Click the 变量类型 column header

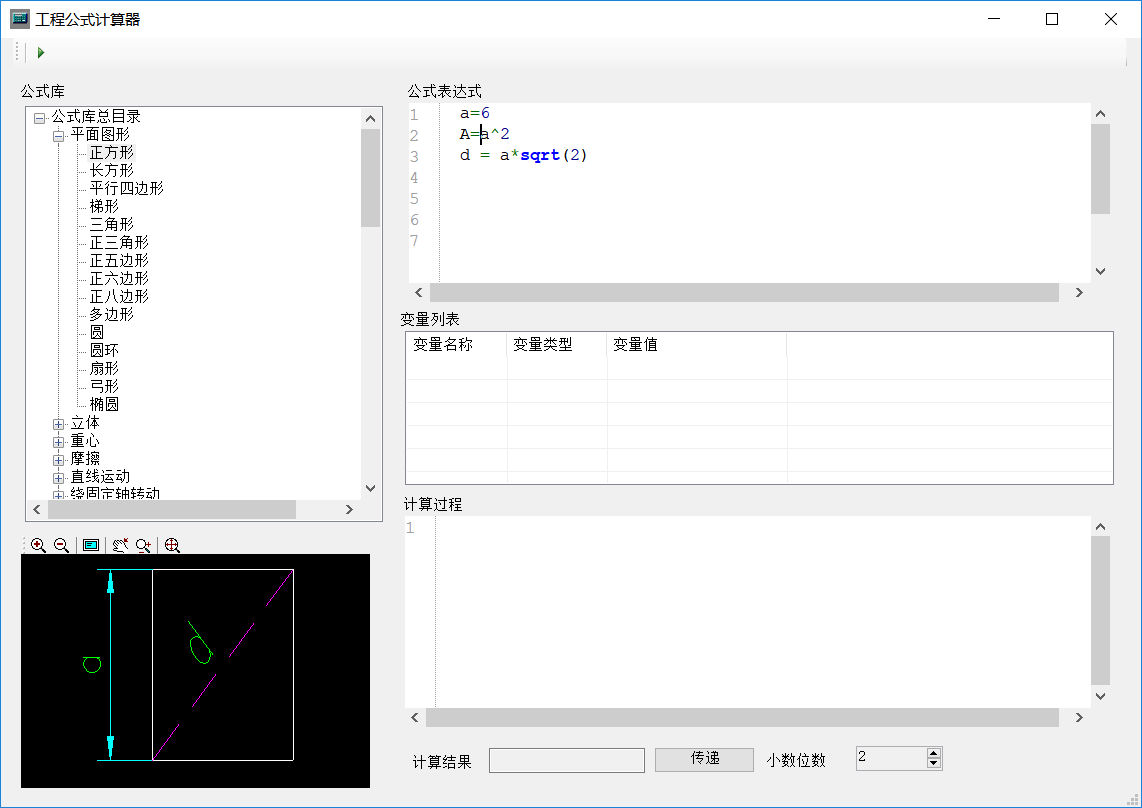556,345
